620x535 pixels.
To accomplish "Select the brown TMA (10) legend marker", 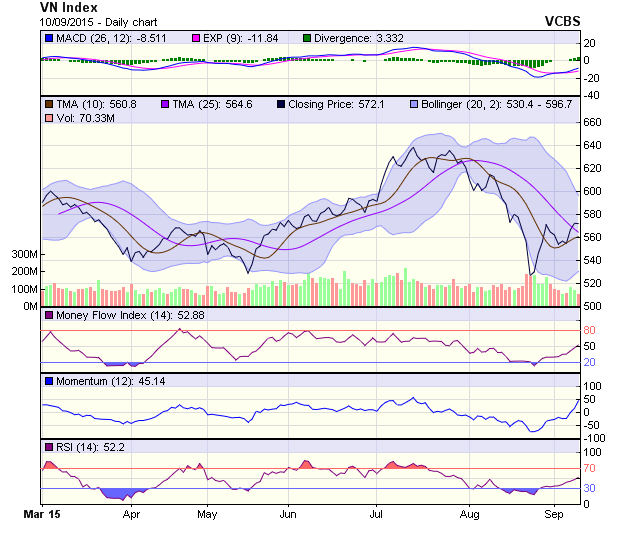I will (x=48, y=103).
